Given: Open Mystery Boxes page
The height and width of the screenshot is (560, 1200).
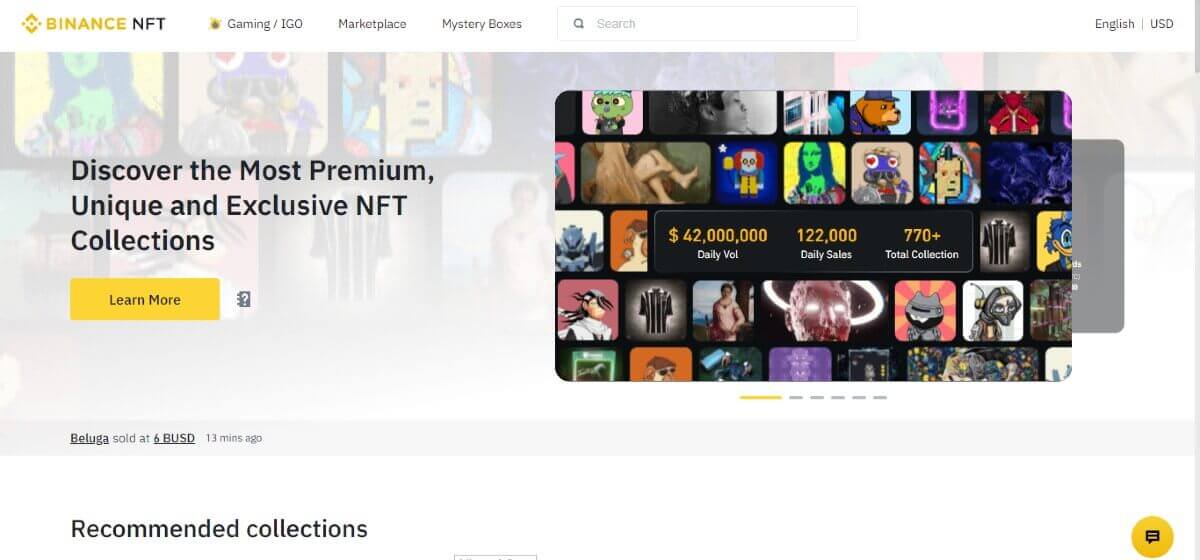Looking at the screenshot, I should point(482,24).
